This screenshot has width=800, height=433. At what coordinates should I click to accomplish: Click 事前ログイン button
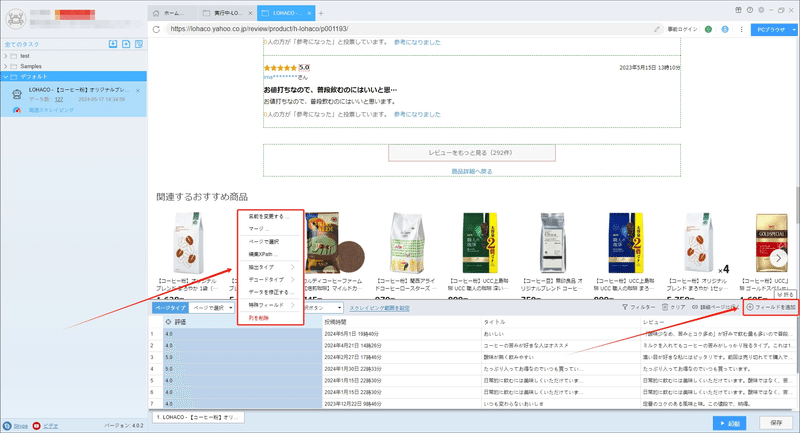682,30
